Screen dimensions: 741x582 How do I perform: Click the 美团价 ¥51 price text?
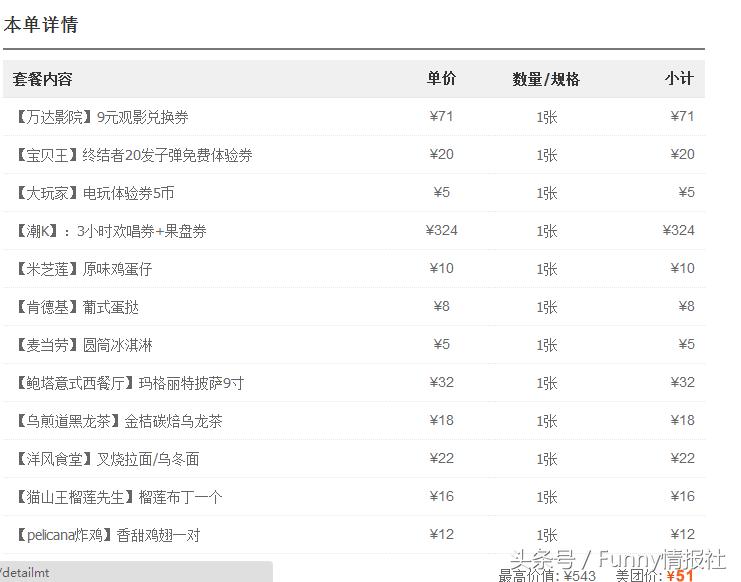tap(655, 575)
